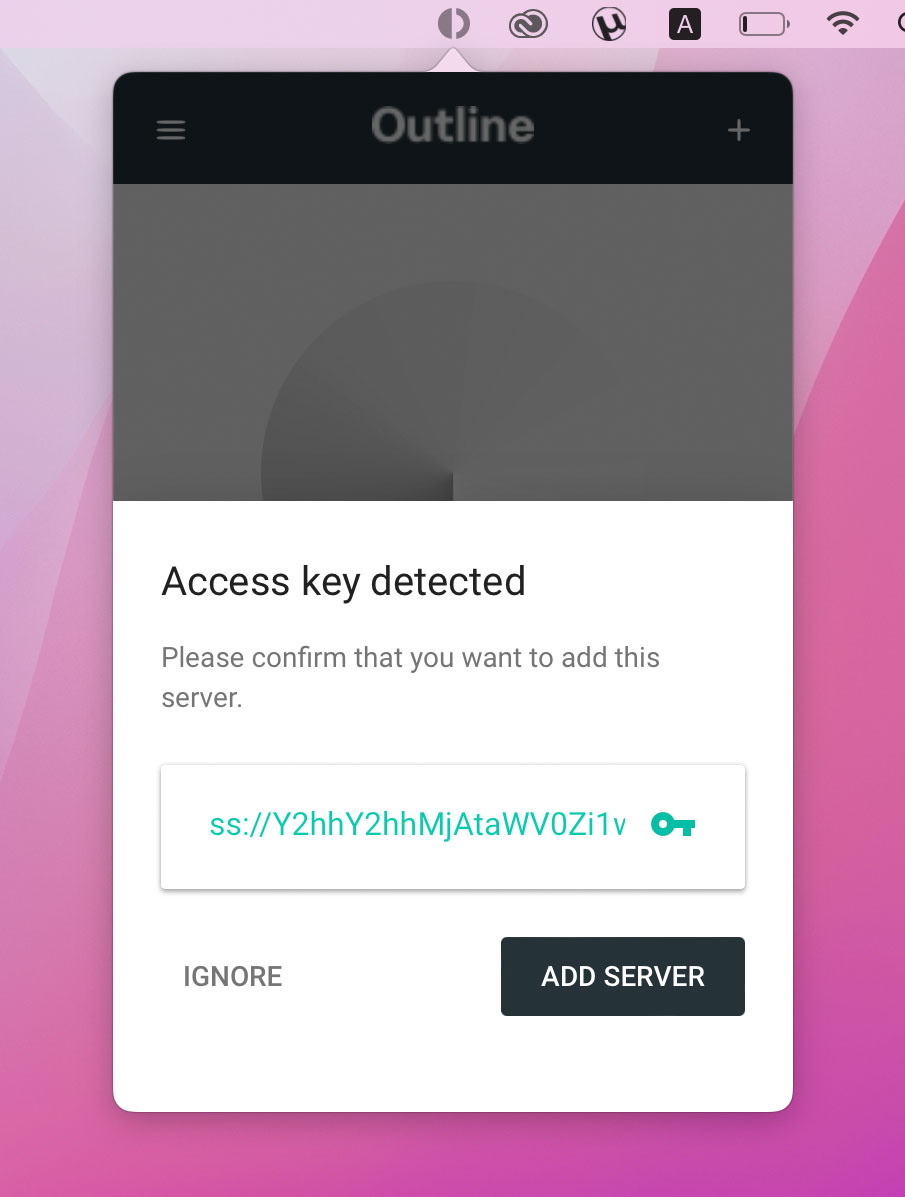Viewport: 905px width, 1197px height.
Task: Show battery status from menu bar
Action: pyautogui.click(x=764, y=24)
